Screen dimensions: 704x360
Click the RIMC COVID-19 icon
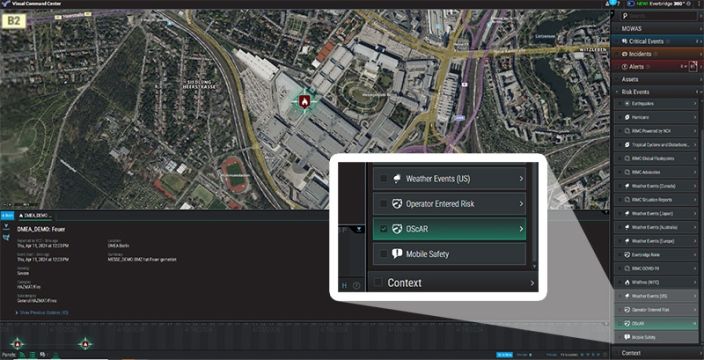coord(628,268)
